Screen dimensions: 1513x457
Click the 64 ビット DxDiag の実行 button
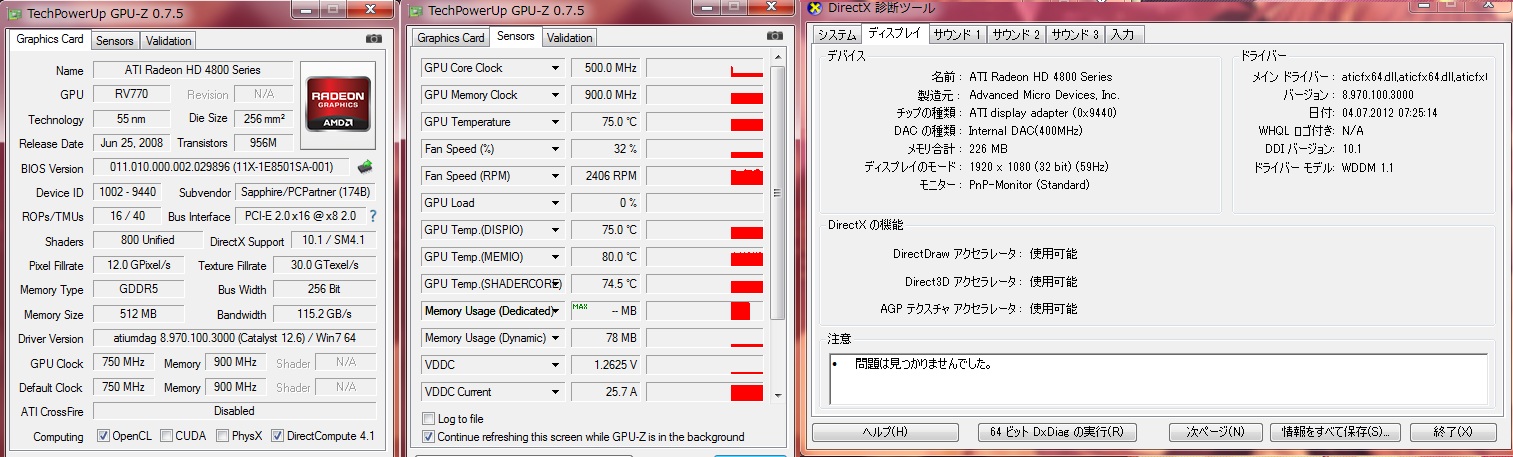pyautogui.click(x=1057, y=432)
